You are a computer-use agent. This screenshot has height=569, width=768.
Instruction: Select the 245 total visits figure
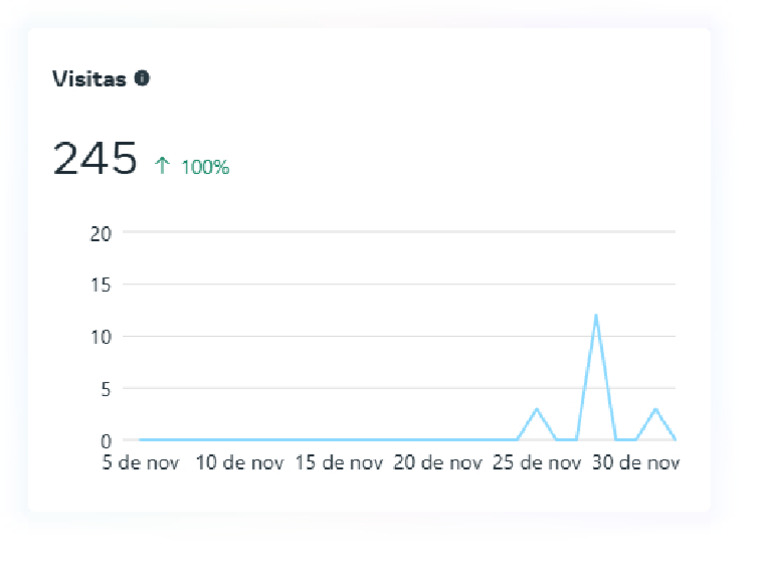click(95, 158)
